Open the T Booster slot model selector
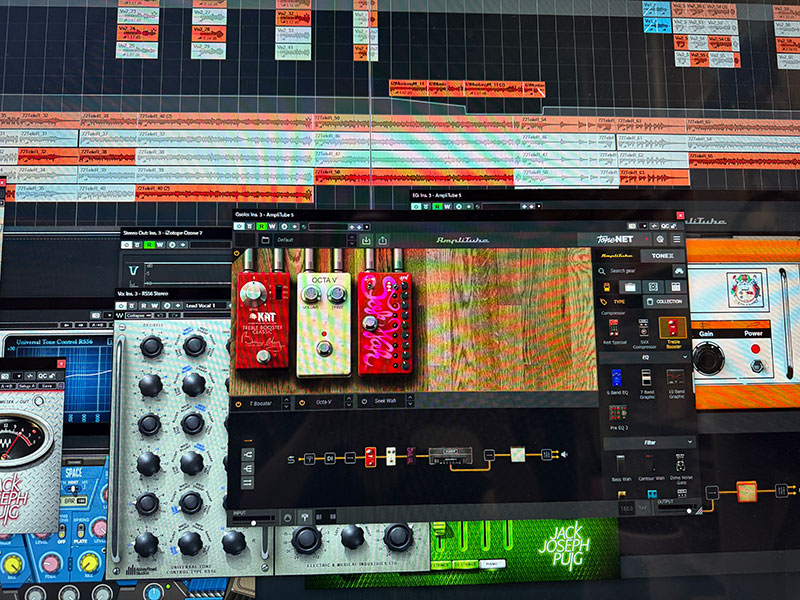The image size is (800, 600). pyautogui.click(x=285, y=403)
